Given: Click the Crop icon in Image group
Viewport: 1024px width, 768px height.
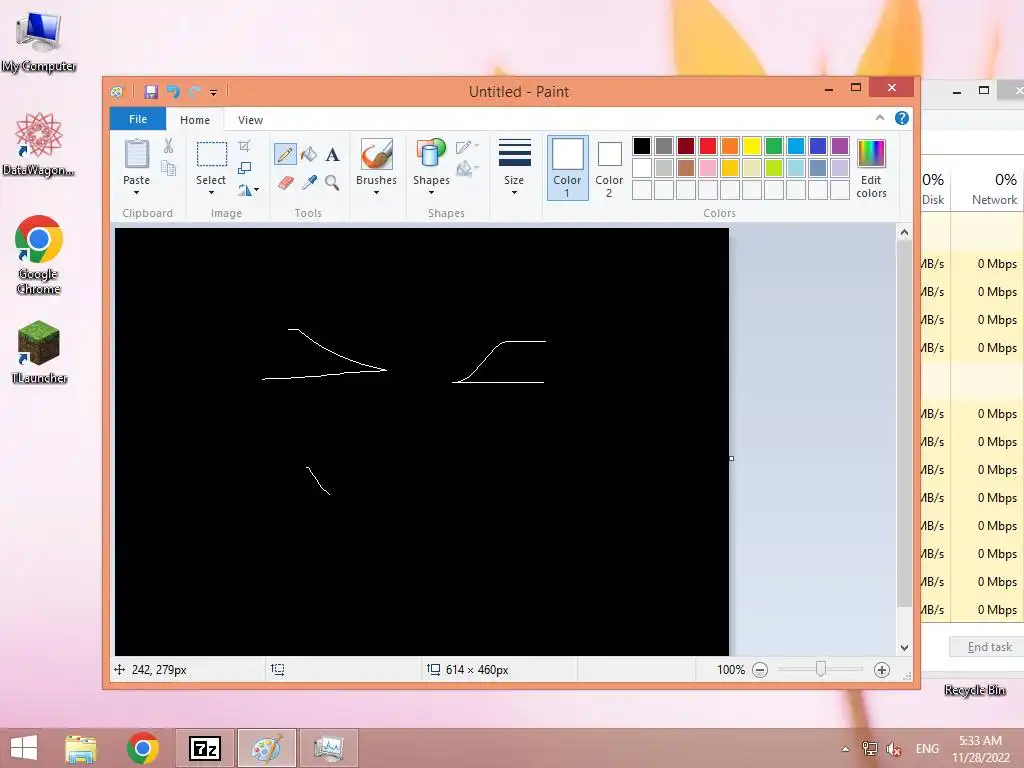Looking at the screenshot, I should [244, 146].
